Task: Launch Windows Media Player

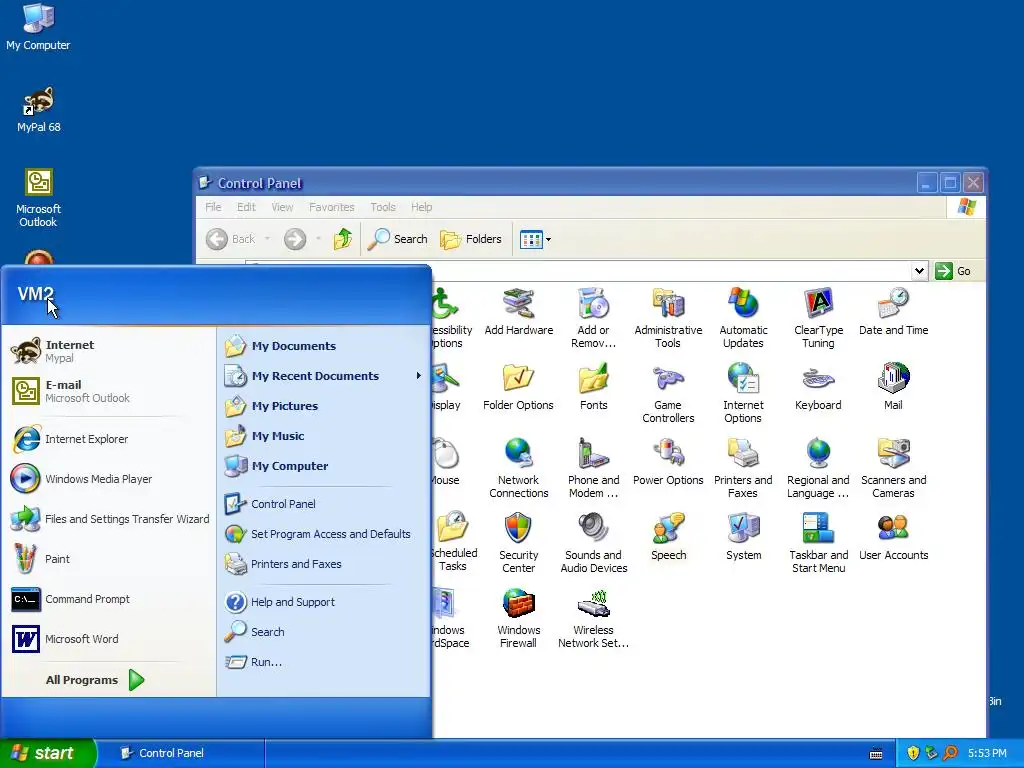Action: 110,479
